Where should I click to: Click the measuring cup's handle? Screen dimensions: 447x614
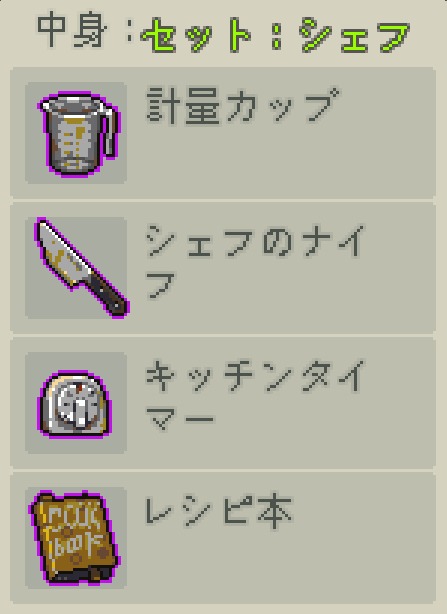111,133
